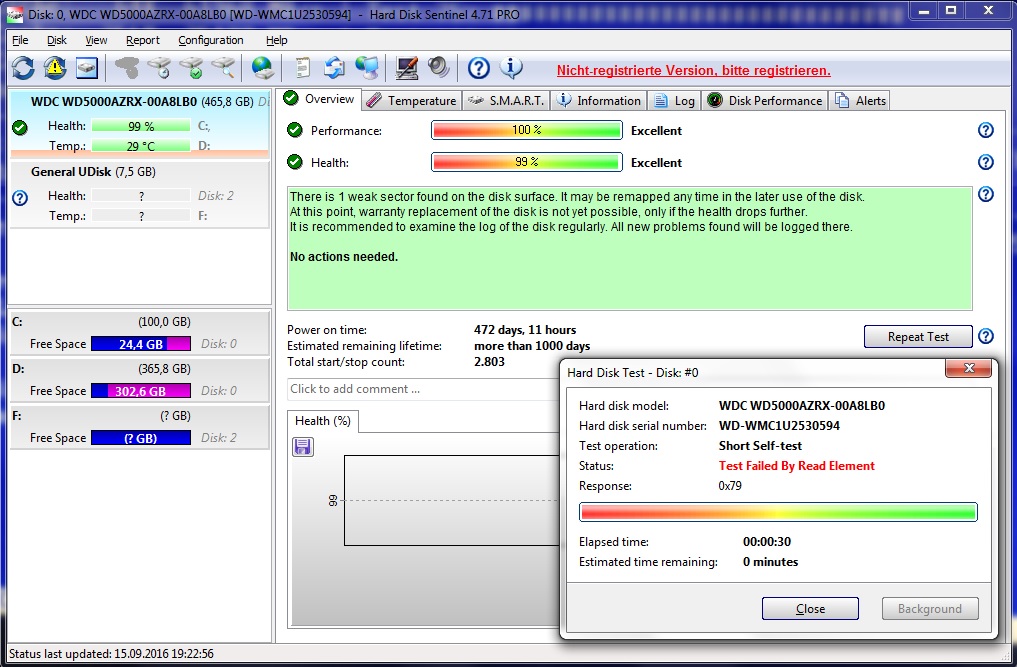Click the disk with magnifier icon
Viewport: 1017px width, 667px height.
(x=224, y=67)
